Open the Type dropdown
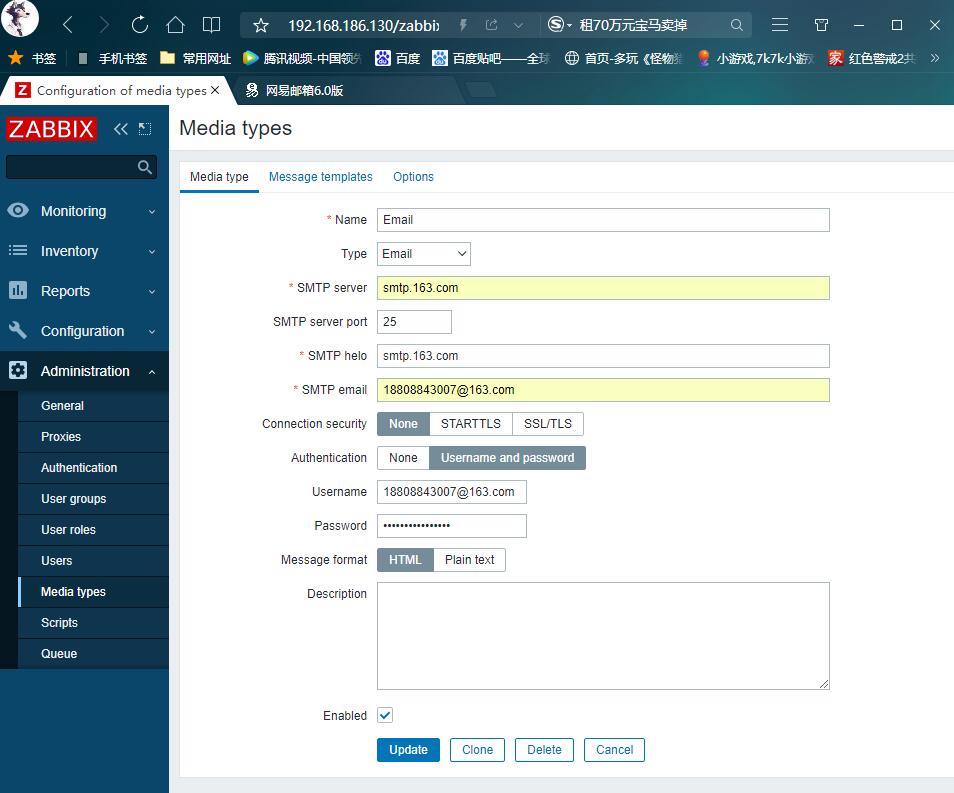The width and height of the screenshot is (954, 793). tap(423, 254)
